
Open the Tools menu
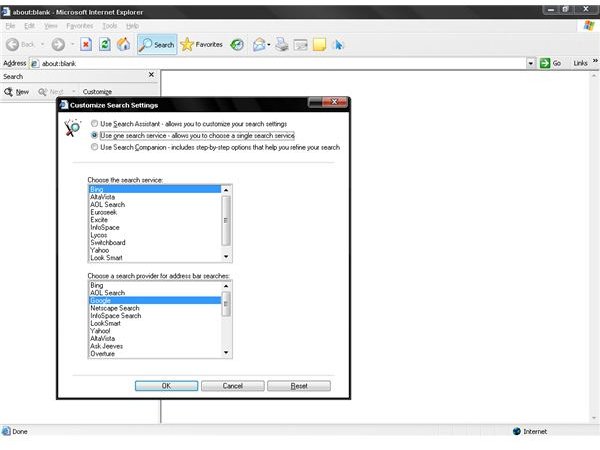[109, 26]
